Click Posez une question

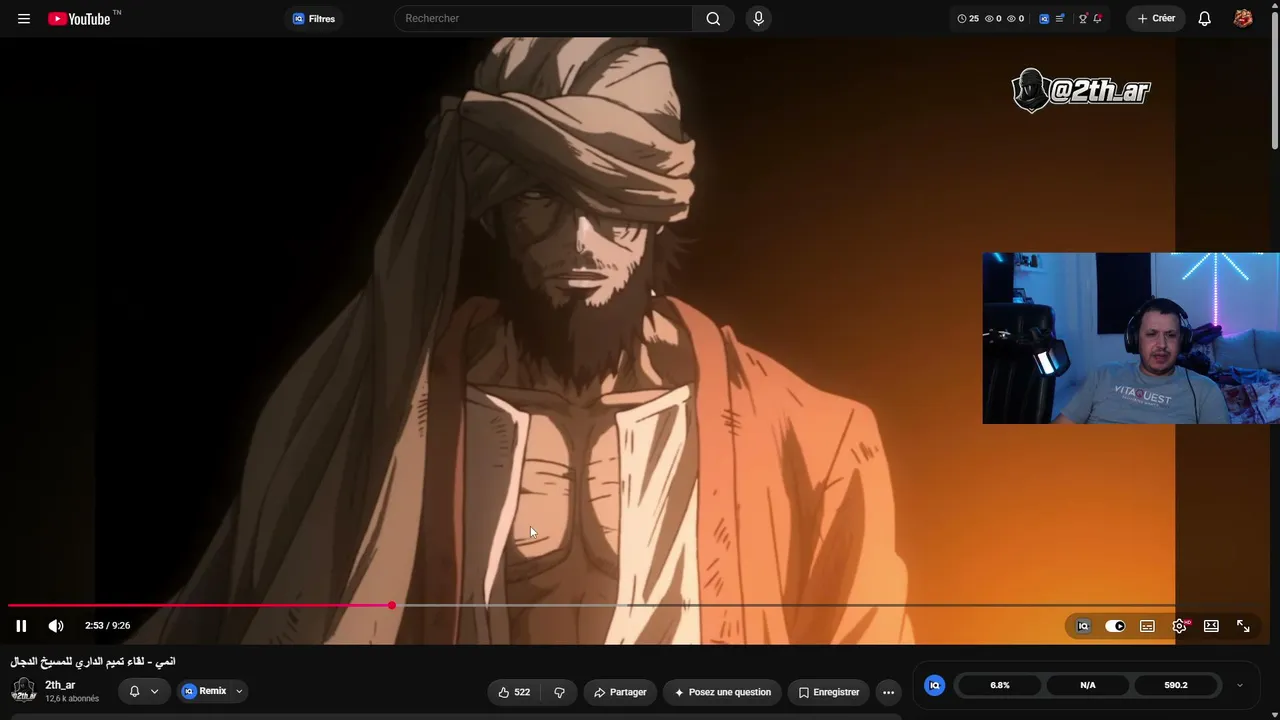[x=723, y=692]
